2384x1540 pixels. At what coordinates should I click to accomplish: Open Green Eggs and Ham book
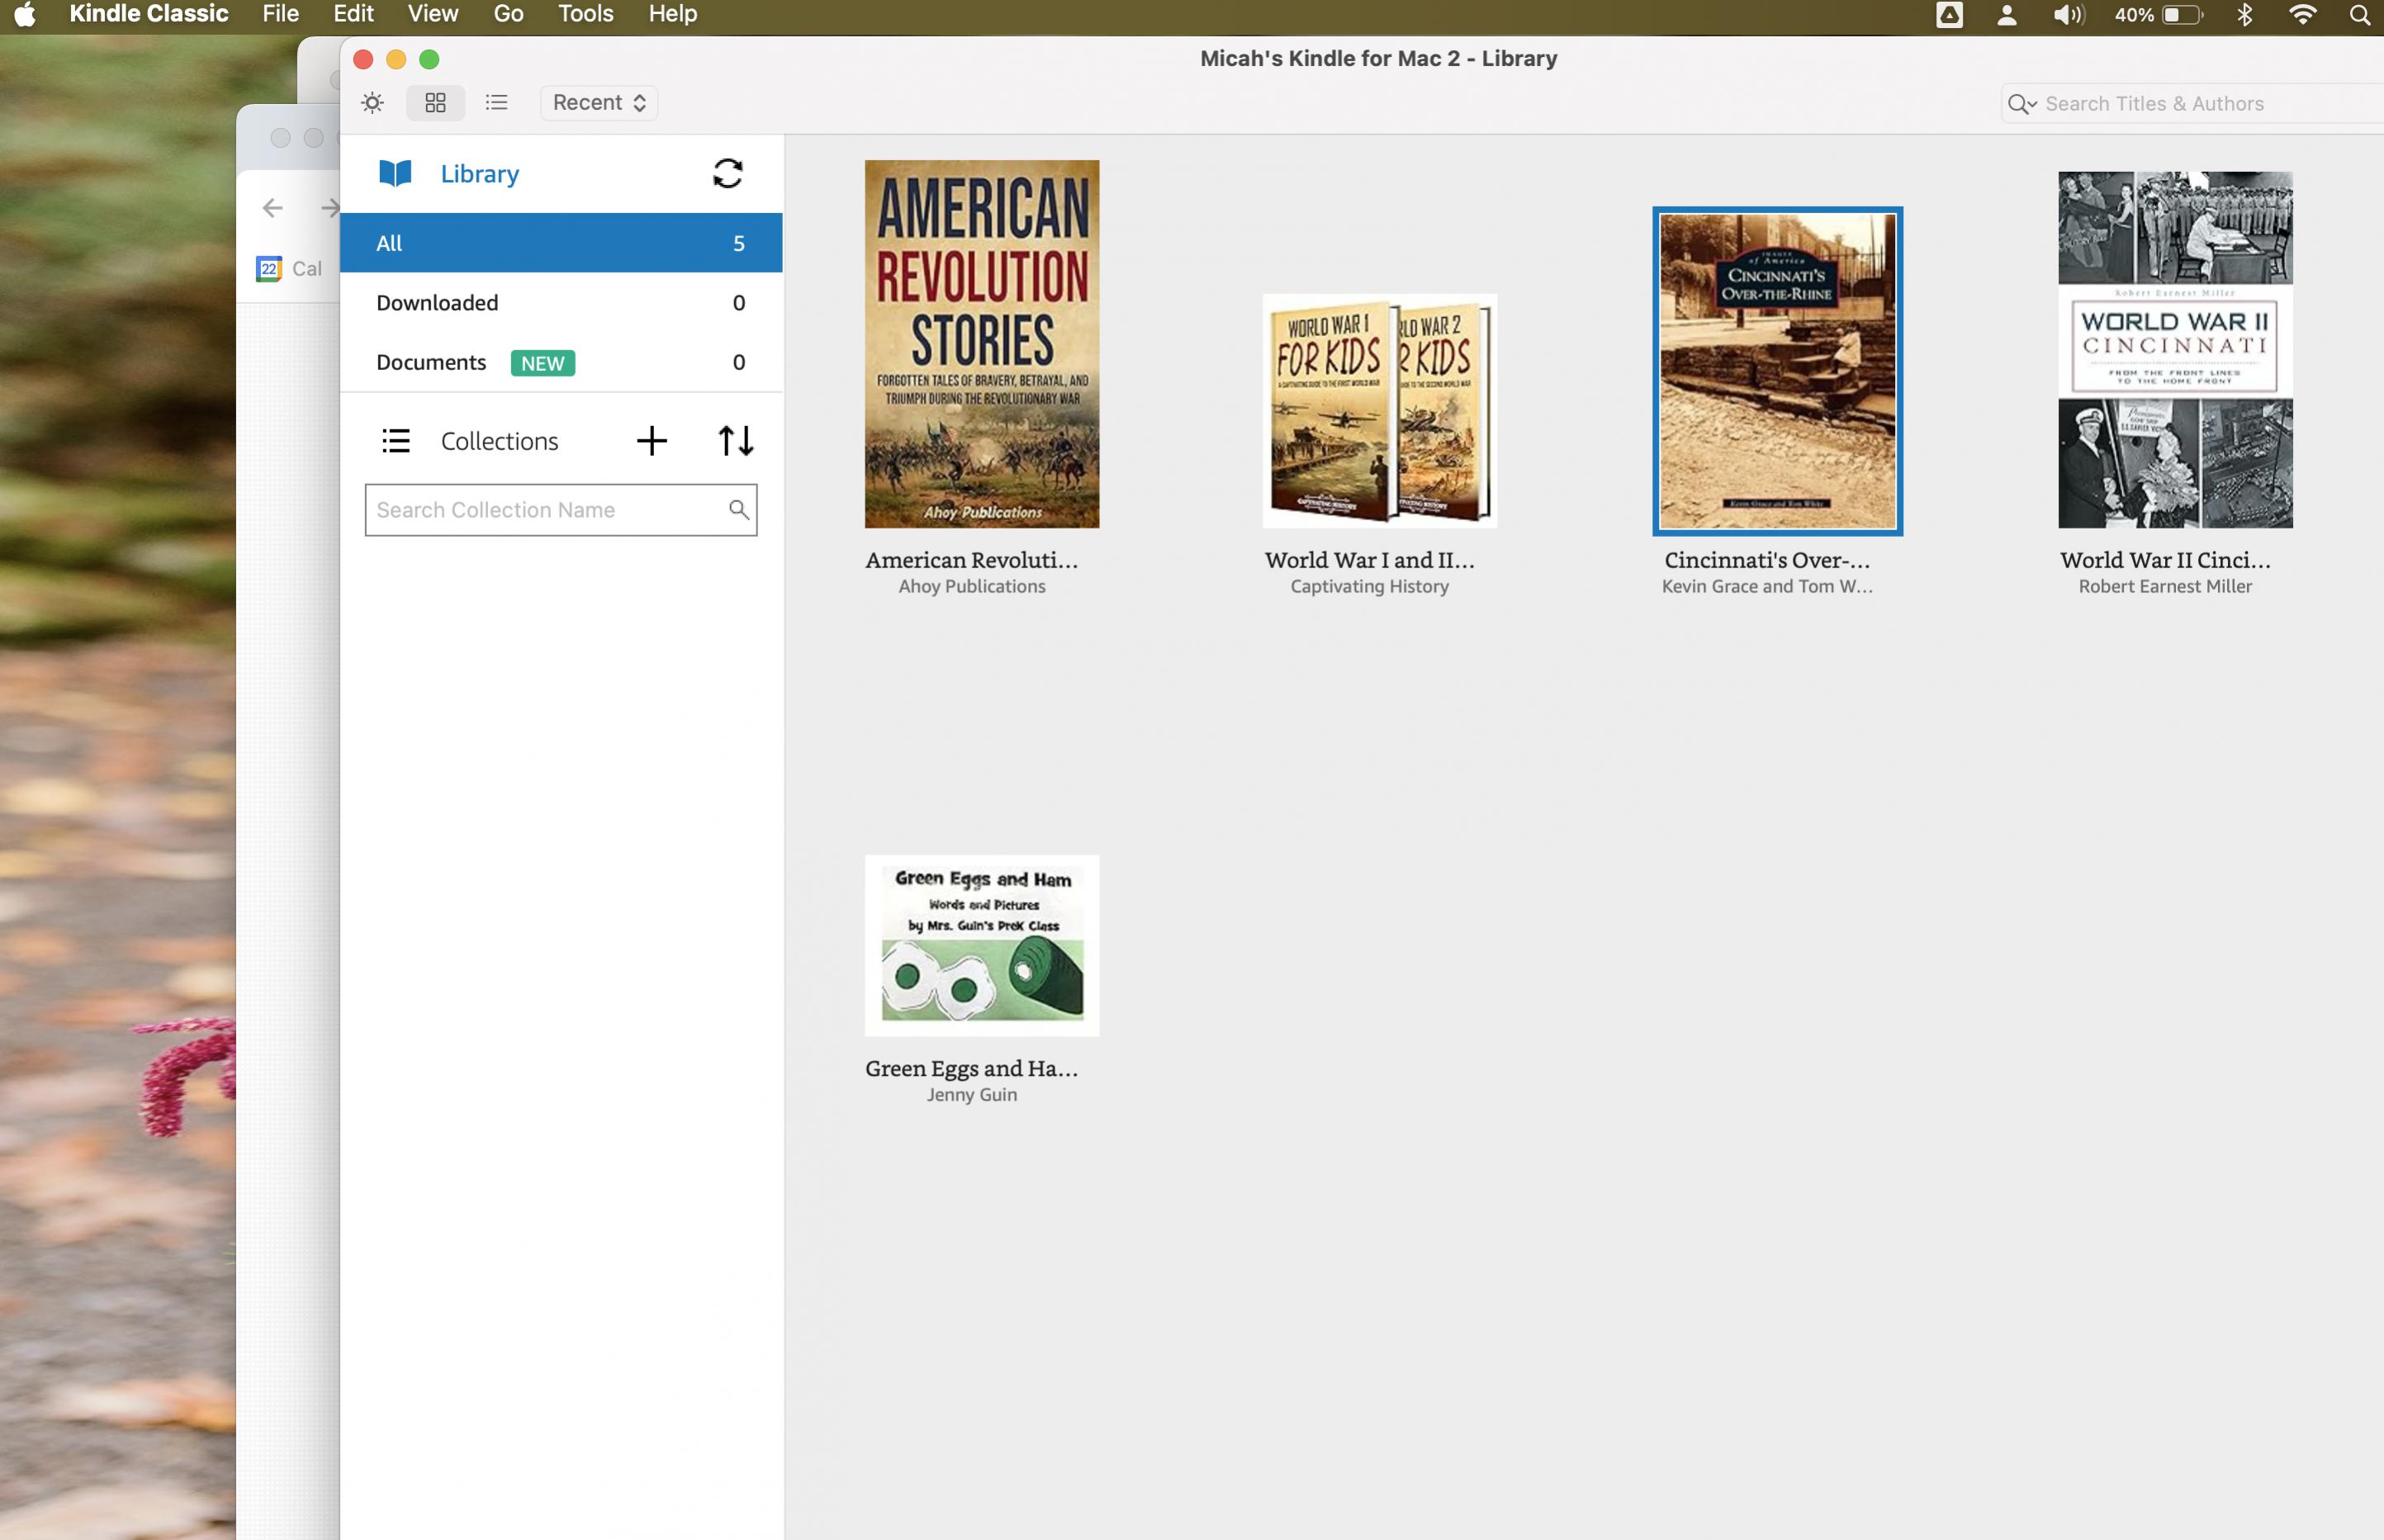981,945
